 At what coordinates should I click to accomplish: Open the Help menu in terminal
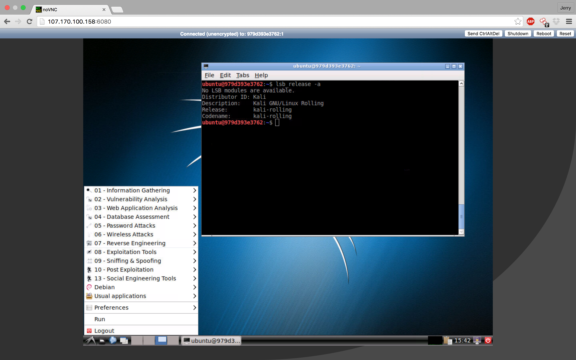(261, 75)
